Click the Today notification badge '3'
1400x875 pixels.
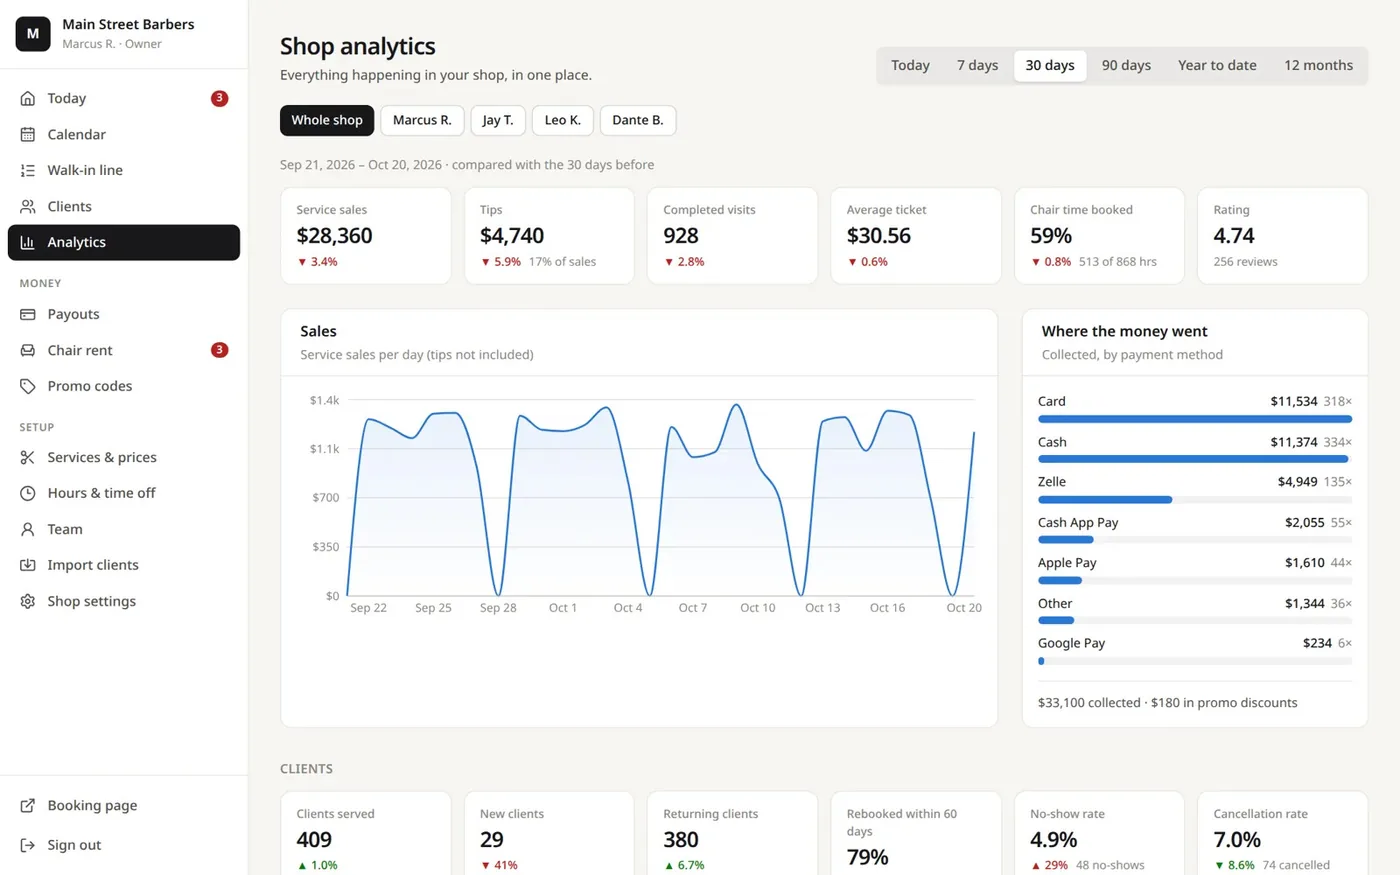click(x=220, y=98)
